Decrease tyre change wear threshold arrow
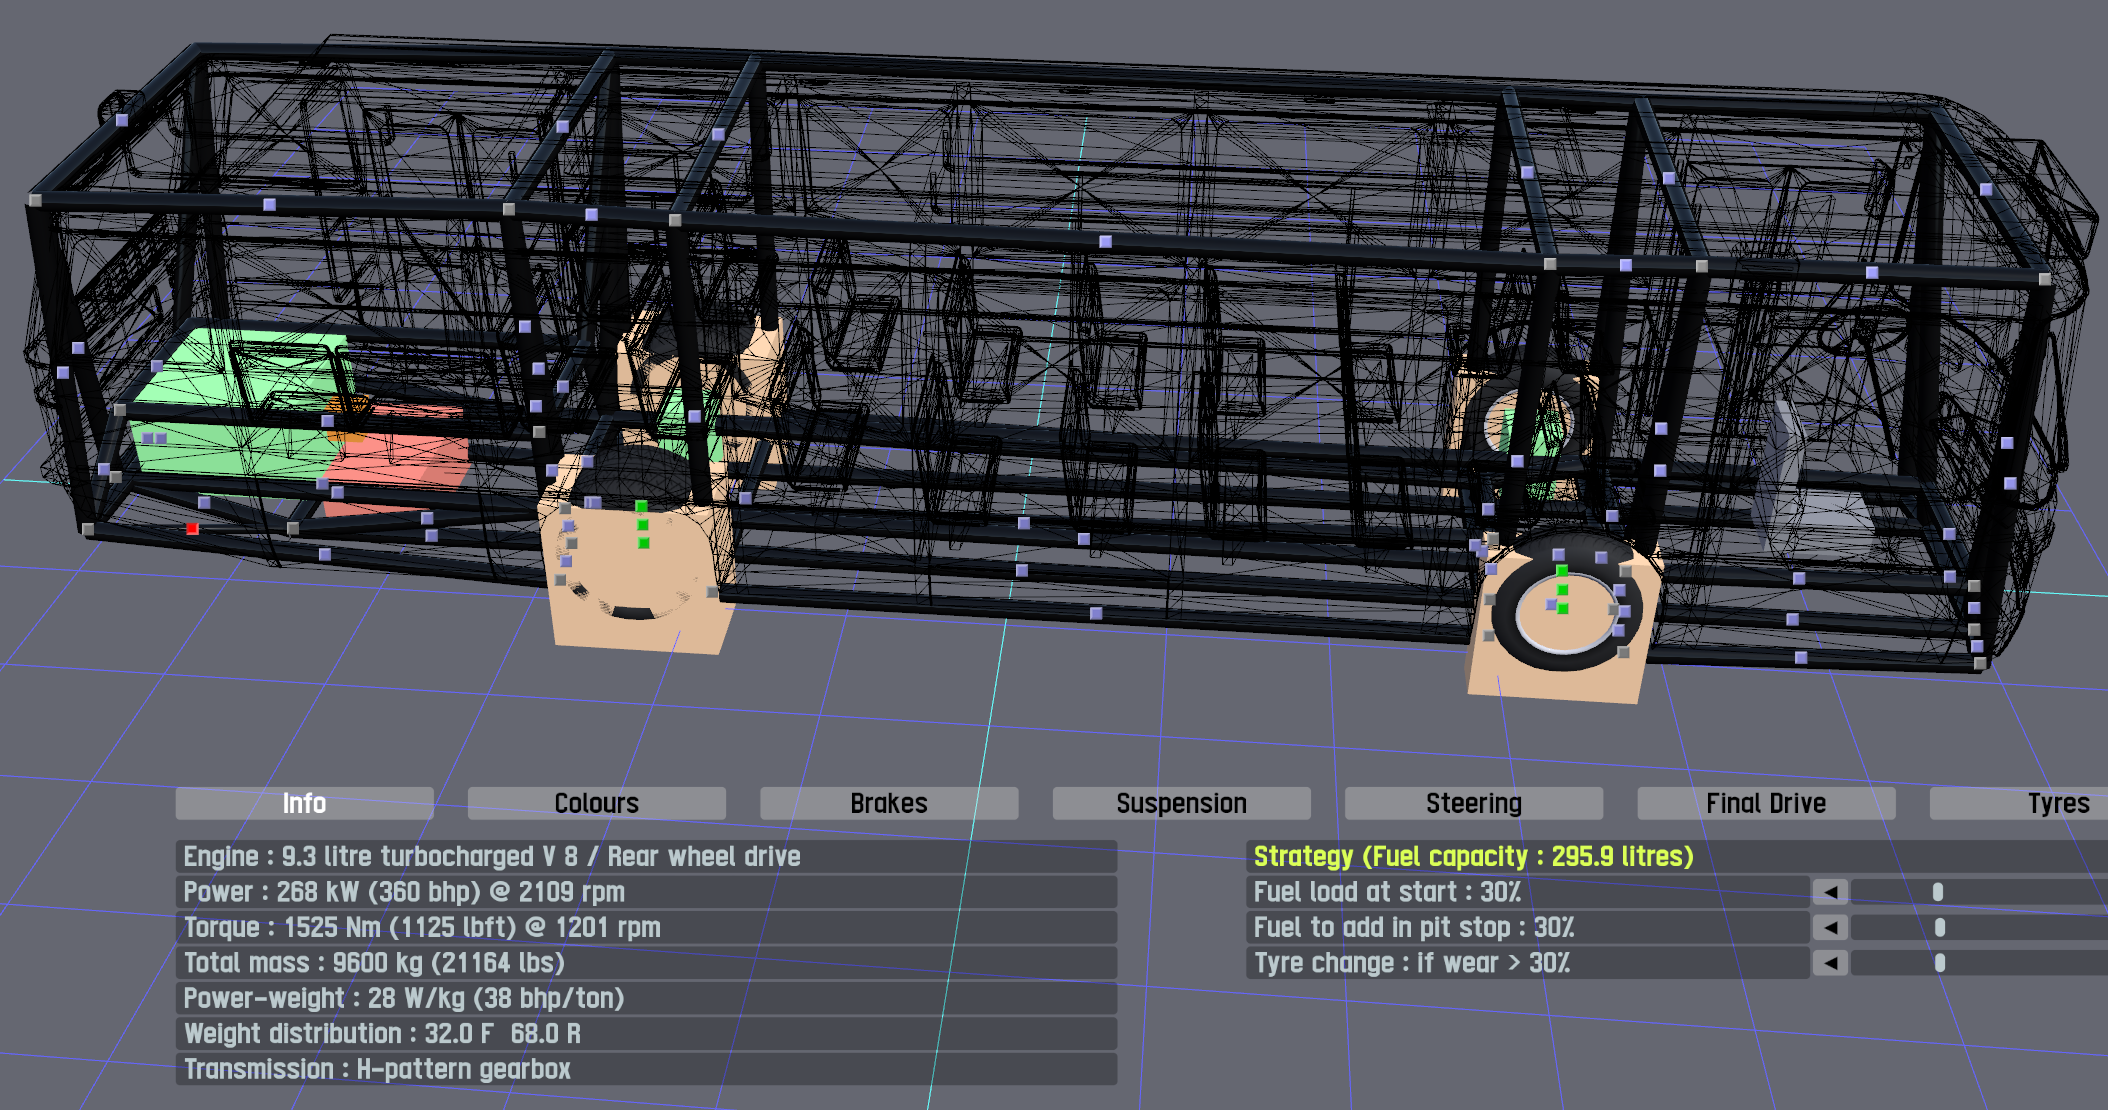The image size is (2108, 1110). [1830, 963]
